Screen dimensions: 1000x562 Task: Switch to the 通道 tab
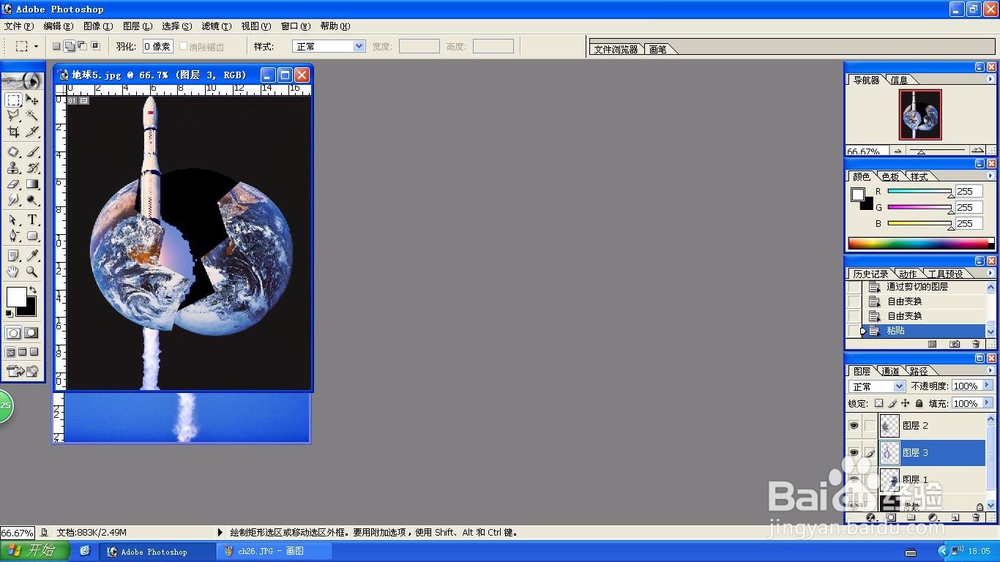coord(890,371)
